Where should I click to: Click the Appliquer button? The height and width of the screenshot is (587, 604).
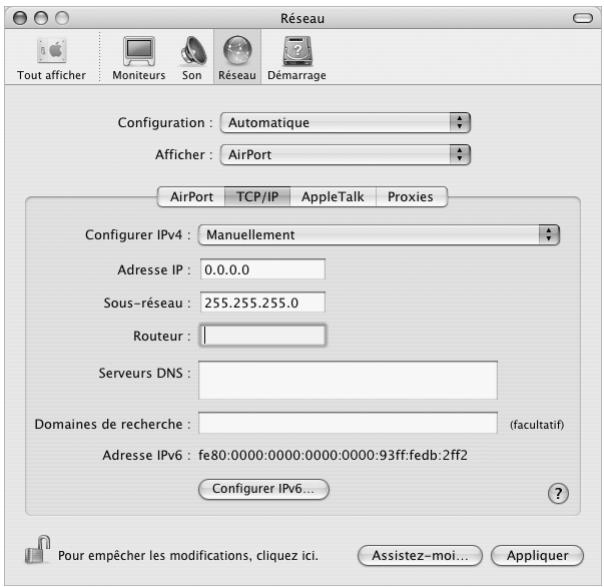[537, 555]
